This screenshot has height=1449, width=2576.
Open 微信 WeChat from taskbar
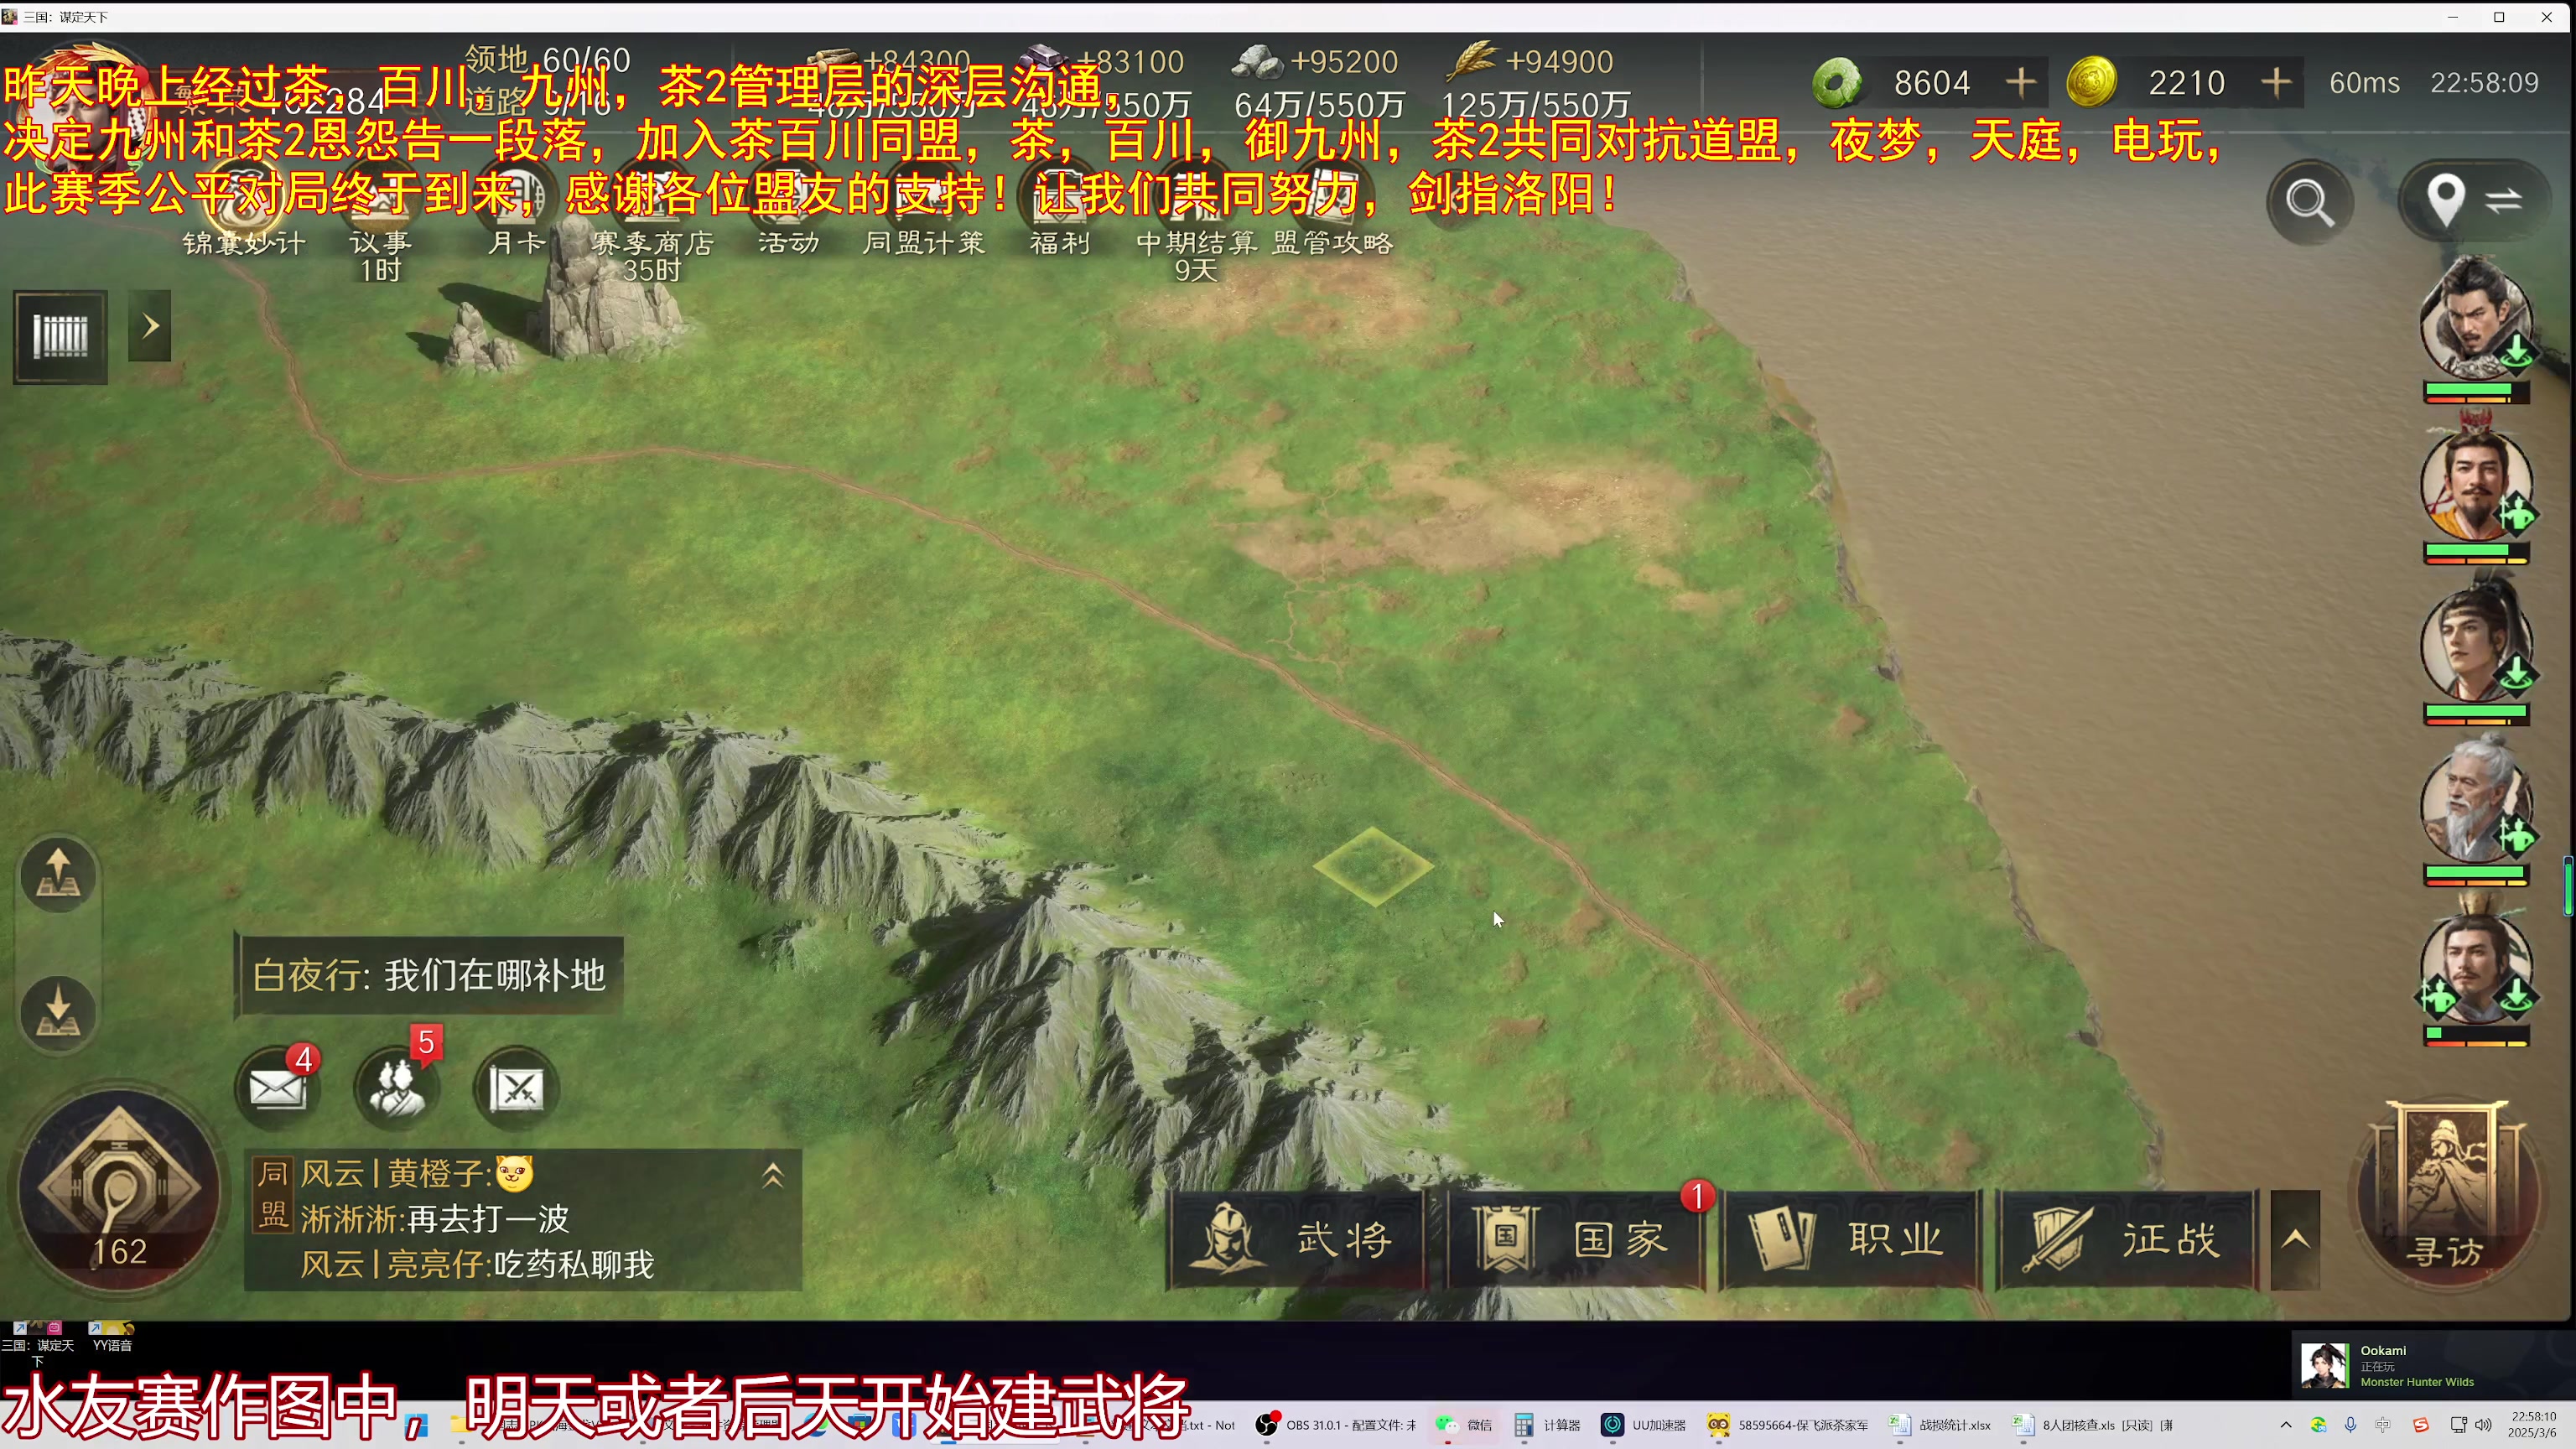pyautogui.click(x=1465, y=1425)
